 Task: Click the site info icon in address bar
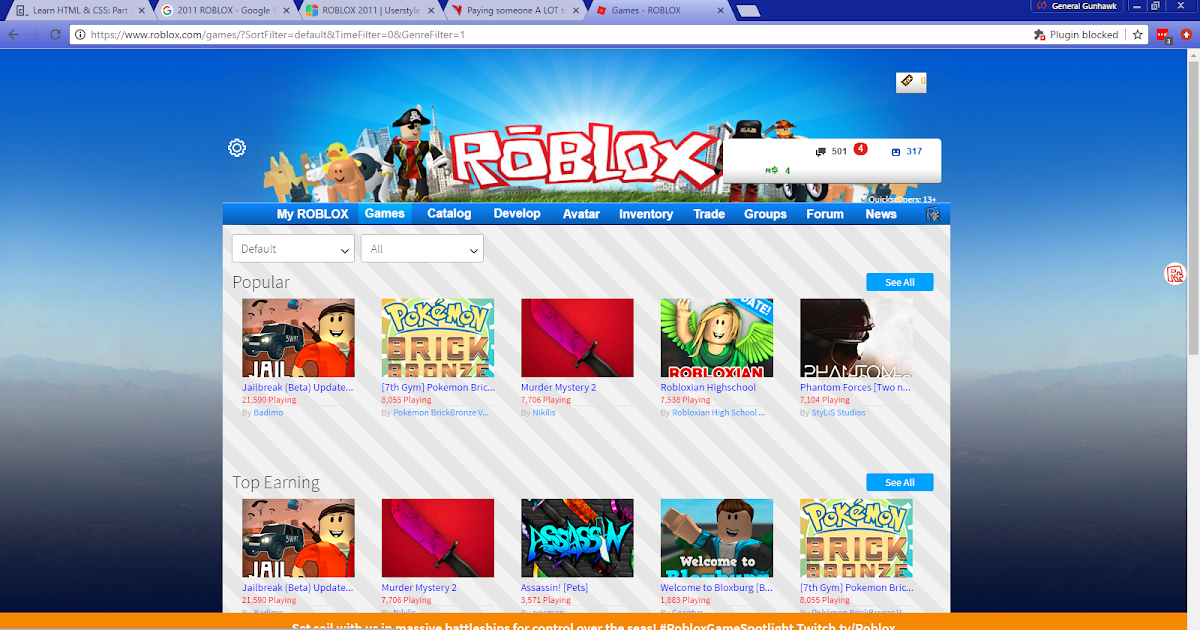click(x=79, y=35)
